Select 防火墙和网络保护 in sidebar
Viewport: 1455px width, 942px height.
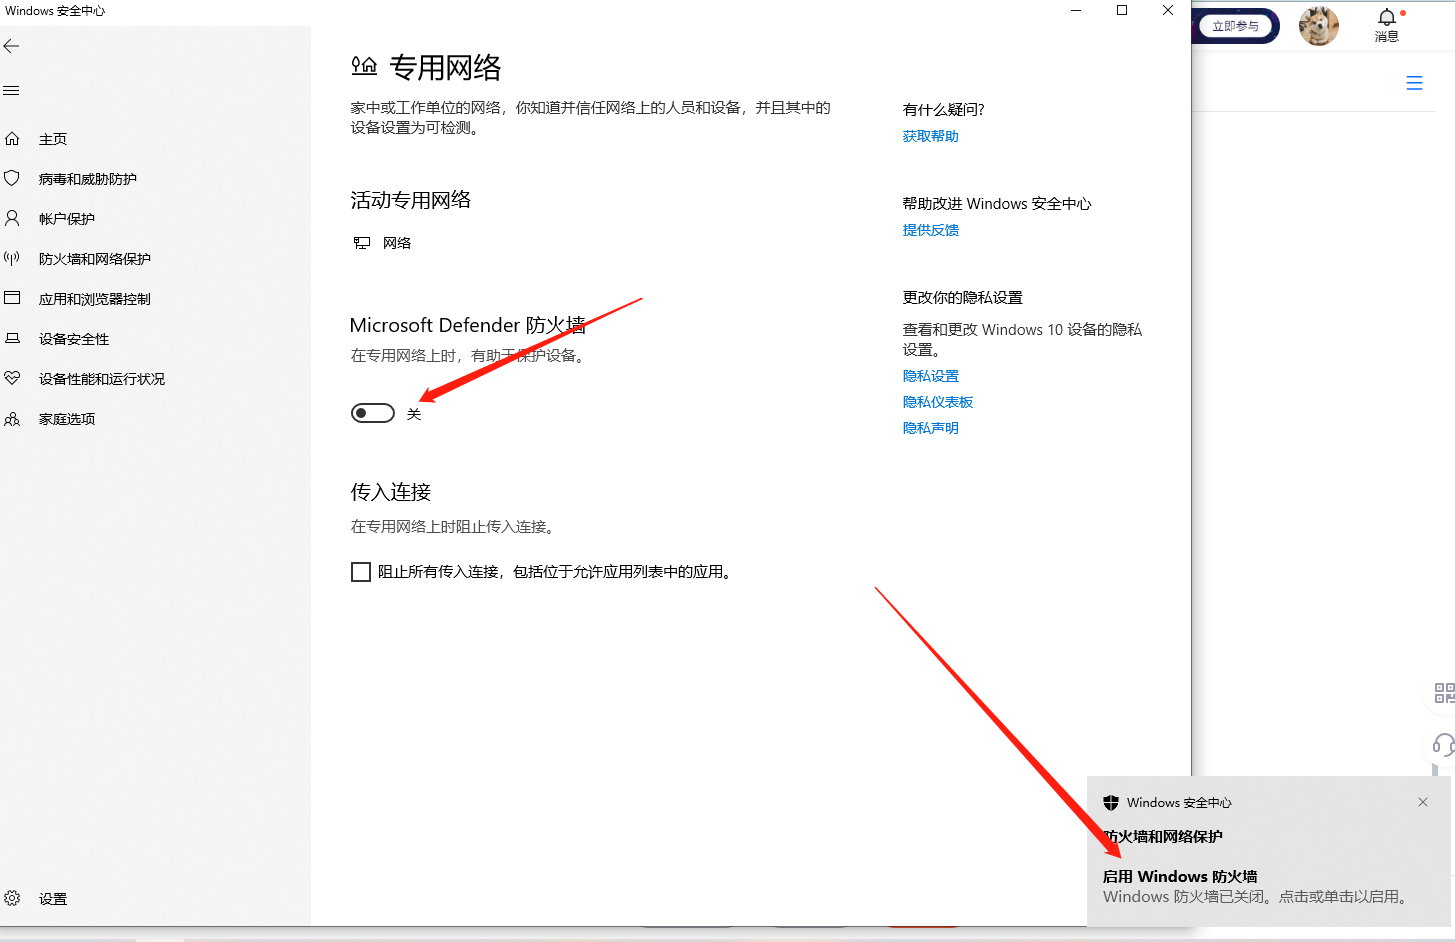click(95, 259)
